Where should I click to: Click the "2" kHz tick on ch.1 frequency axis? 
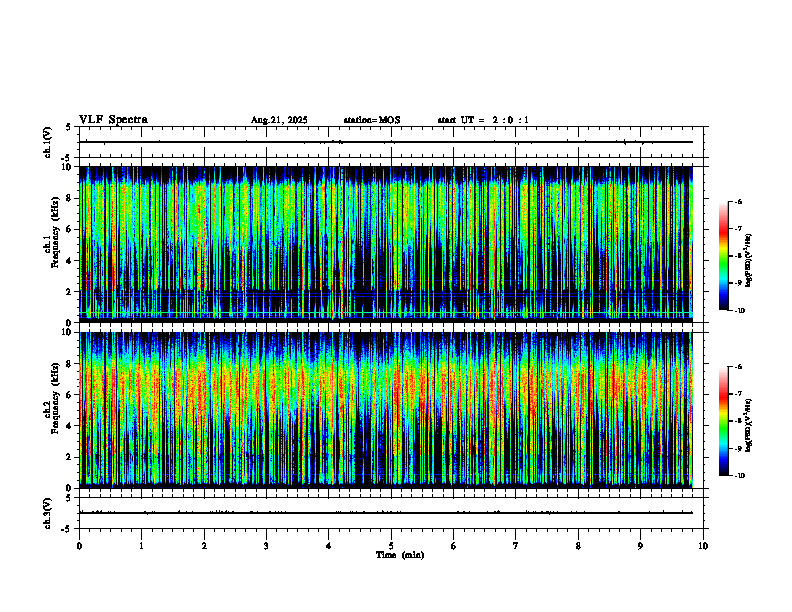69,291
